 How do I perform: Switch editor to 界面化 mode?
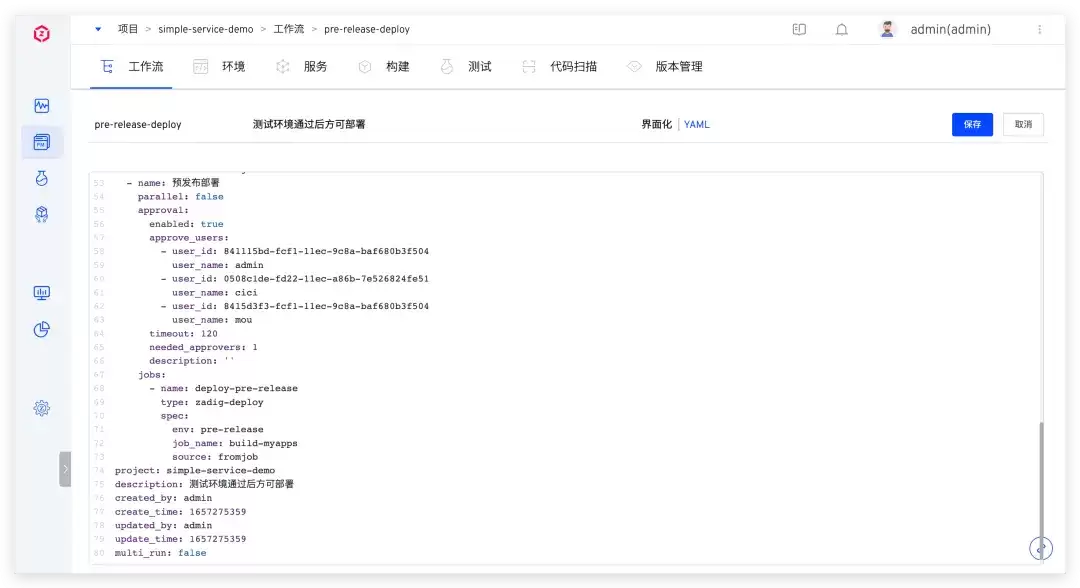point(656,125)
